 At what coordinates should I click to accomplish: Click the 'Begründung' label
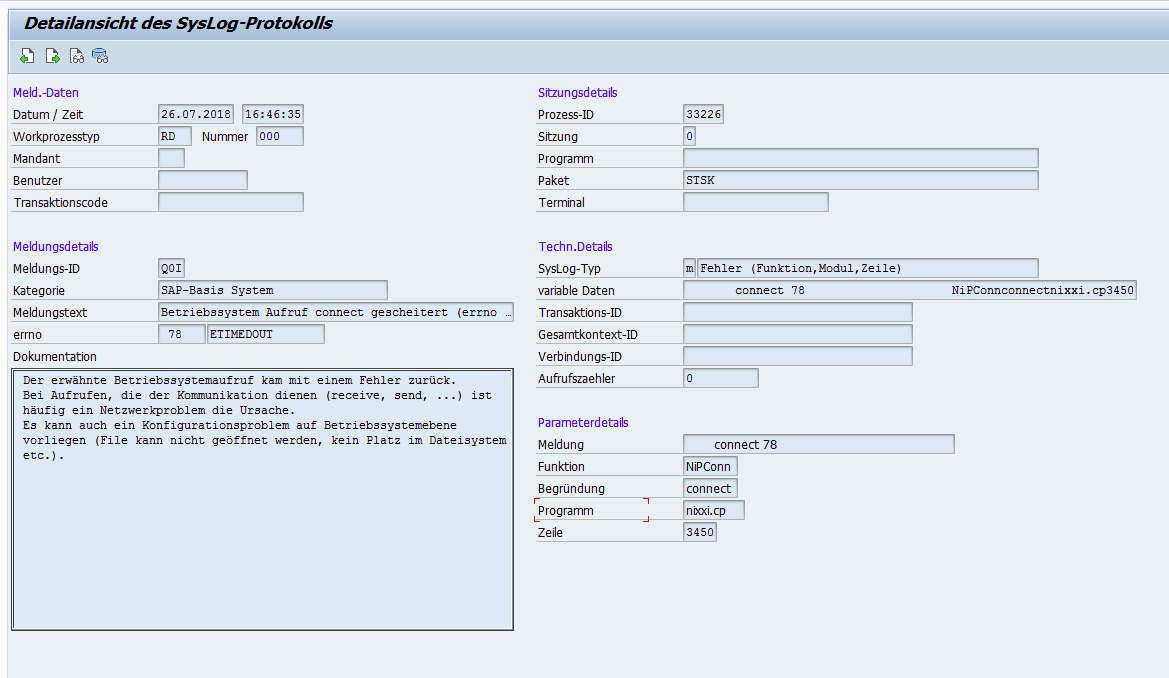[x=571, y=489]
